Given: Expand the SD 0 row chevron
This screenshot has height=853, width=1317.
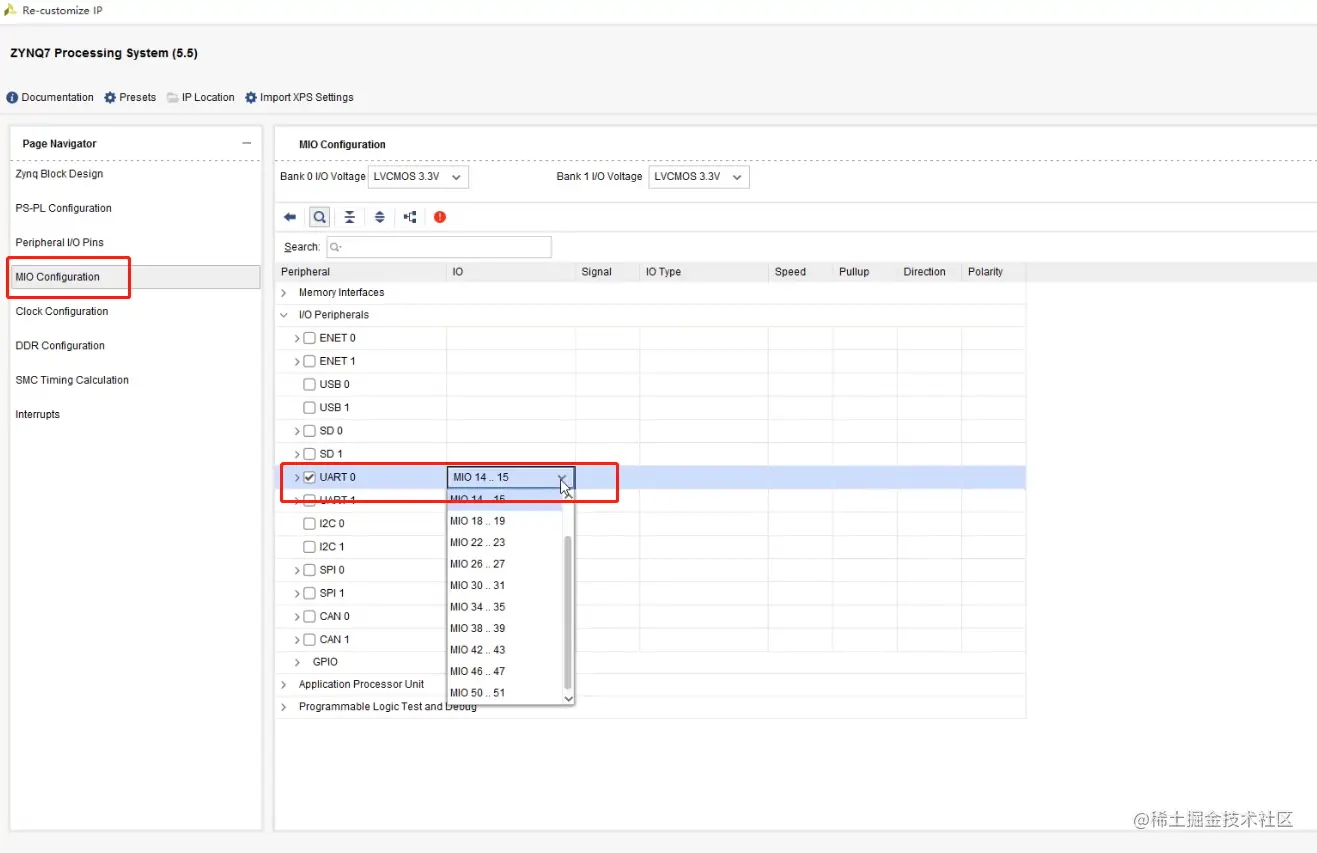Looking at the screenshot, I should 297,431.
